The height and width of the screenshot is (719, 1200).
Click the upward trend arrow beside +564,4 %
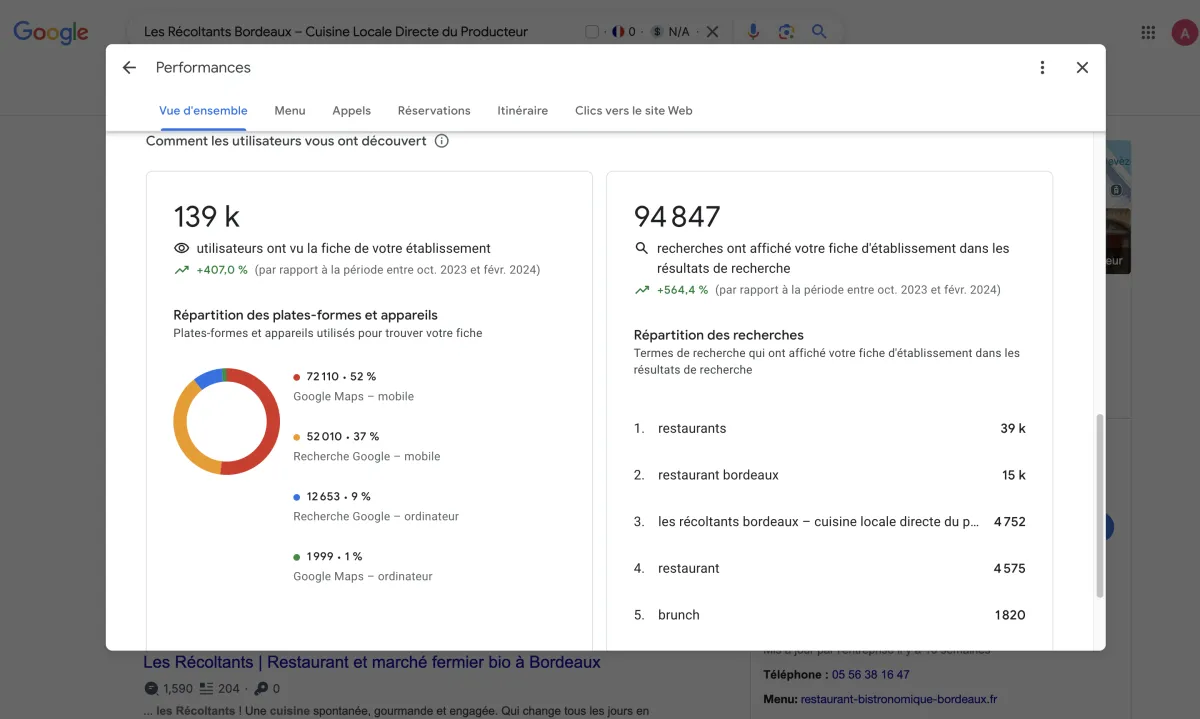coord(642,290)
